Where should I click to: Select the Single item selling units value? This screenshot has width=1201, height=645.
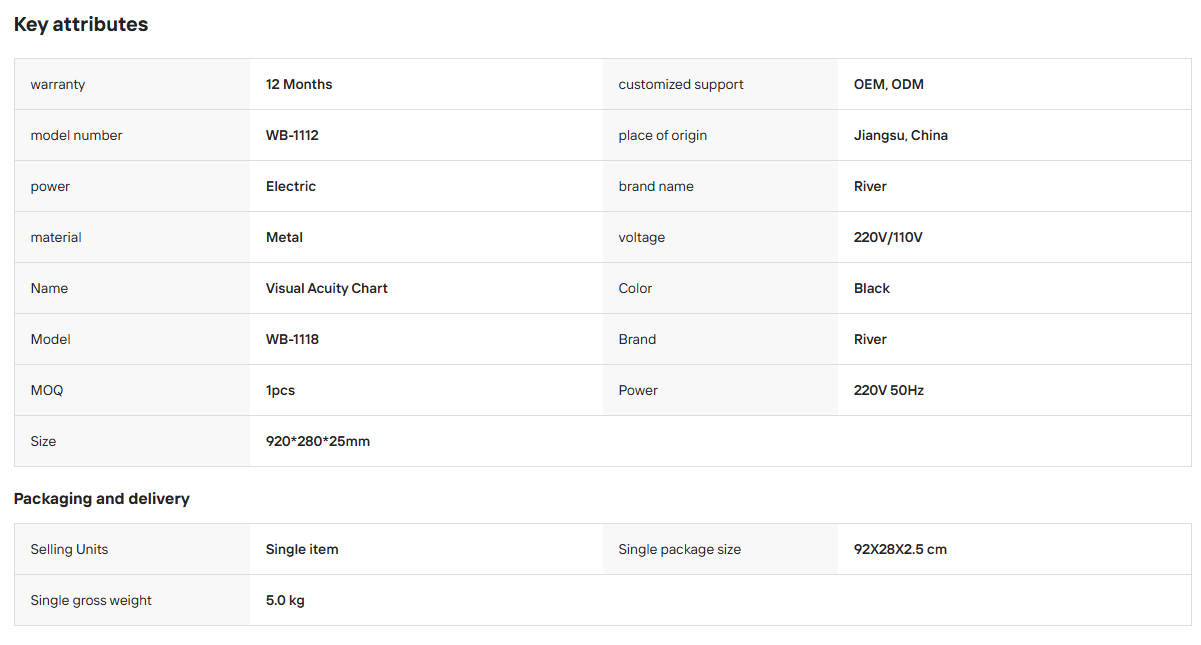[302, 549]
